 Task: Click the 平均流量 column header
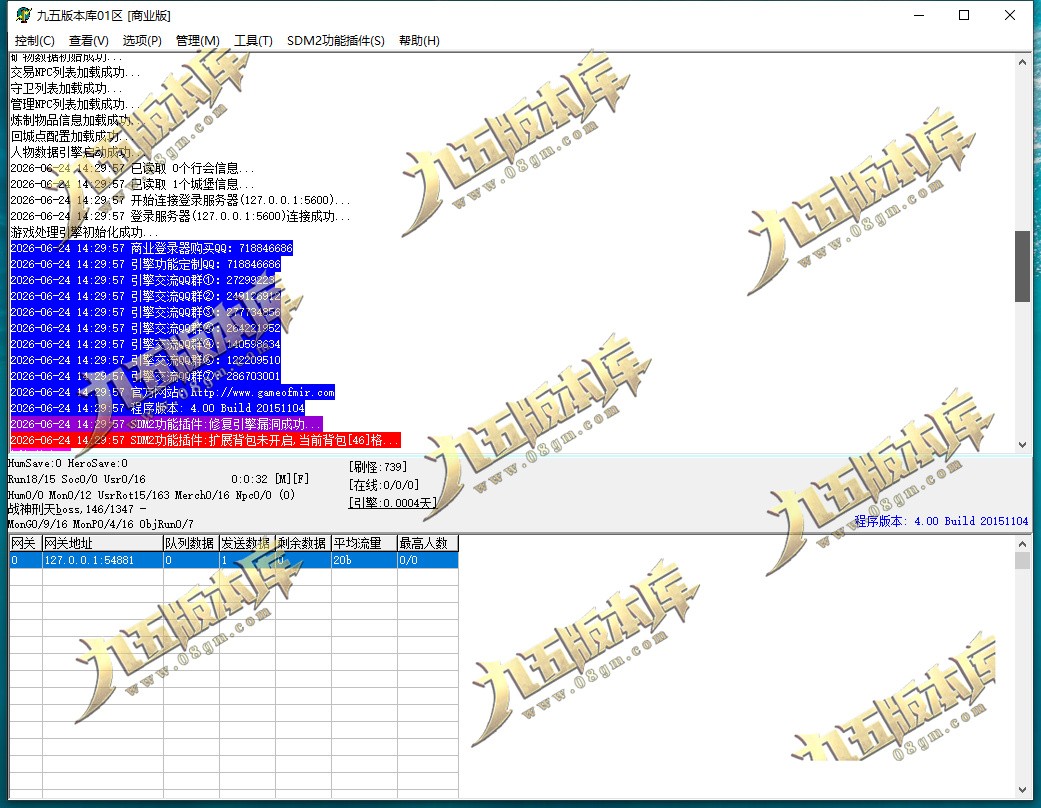(x=364, y=543)
